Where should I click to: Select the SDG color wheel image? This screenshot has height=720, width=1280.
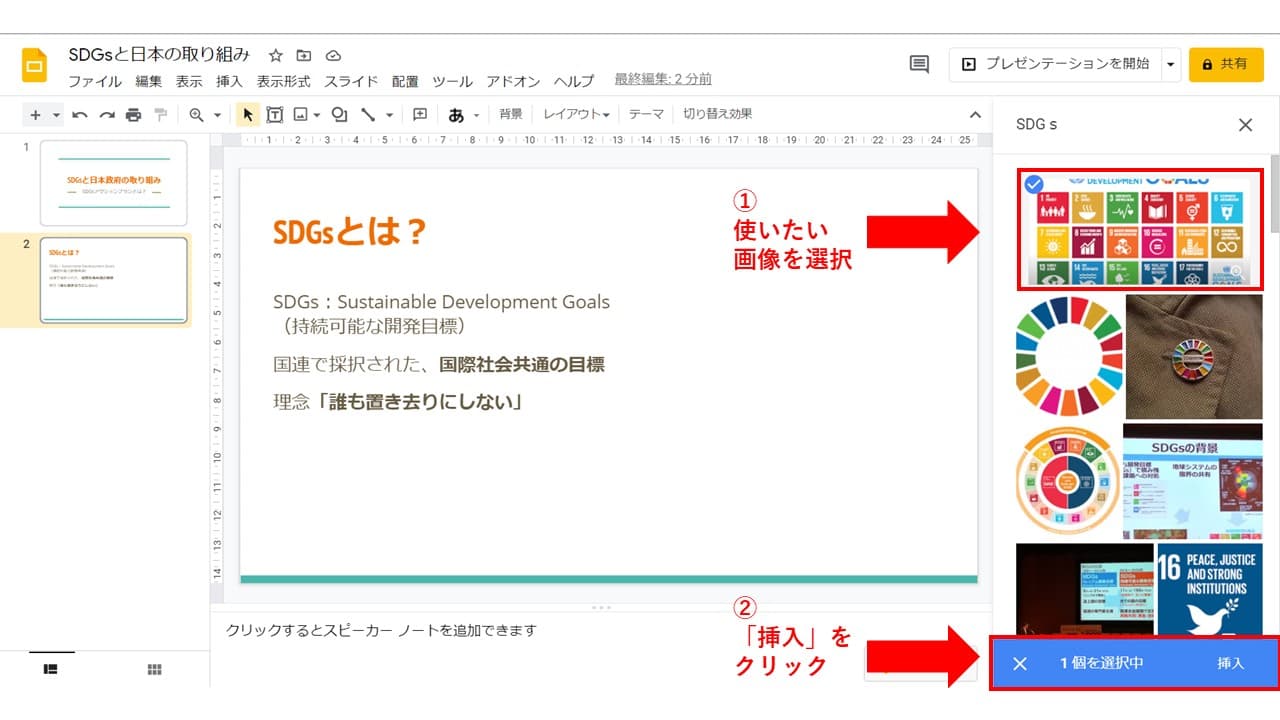tap(1068, 356)
